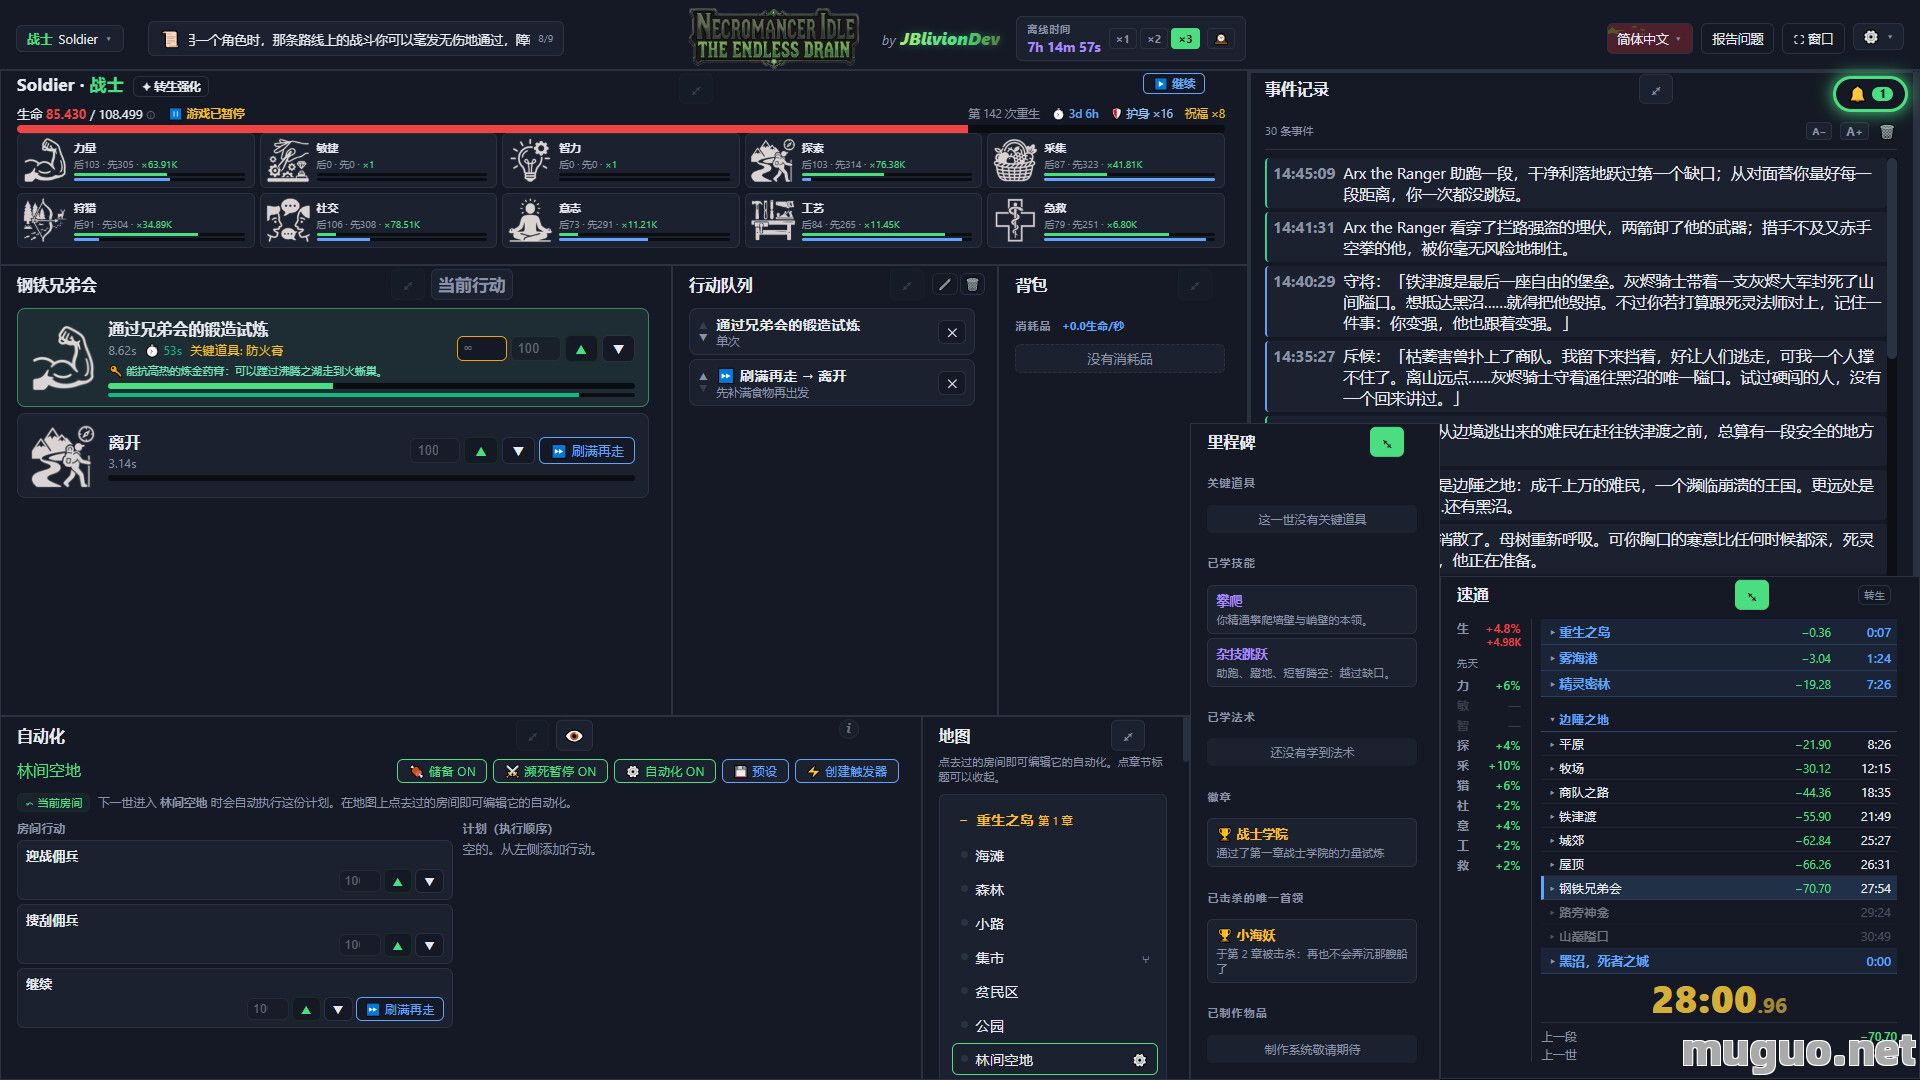Select ×2 game speed
The image size is (1920, 1080).
click(1154, 39)
